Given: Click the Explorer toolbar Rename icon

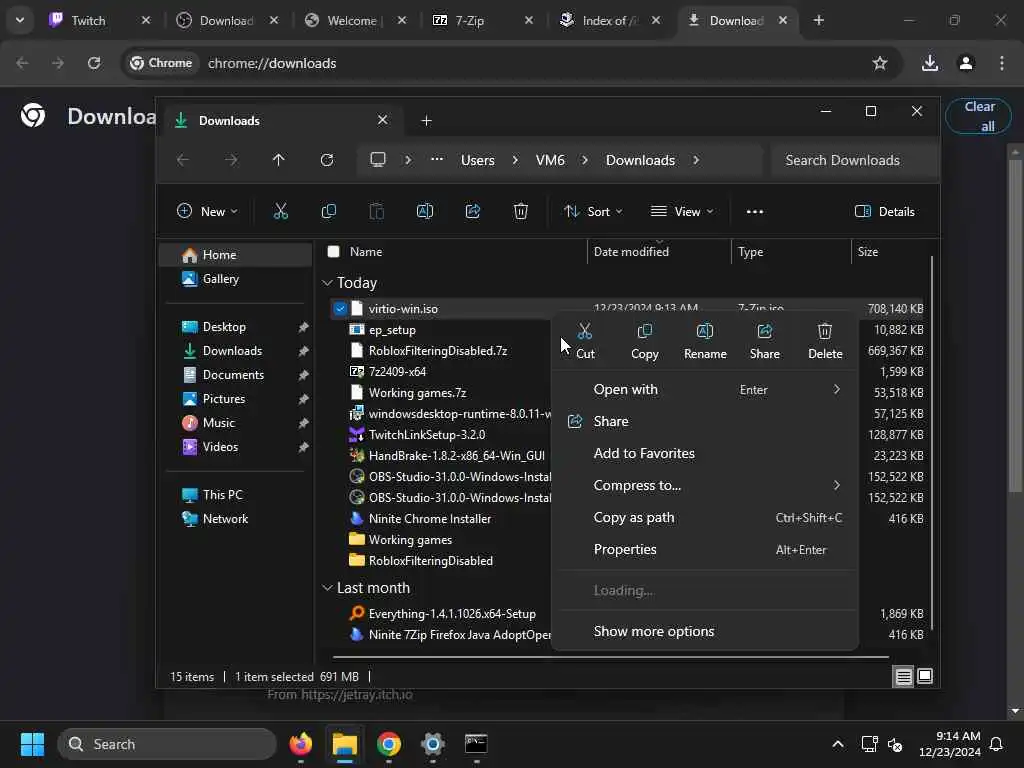Looking at the screenshot, I should (x=424, y=211).
